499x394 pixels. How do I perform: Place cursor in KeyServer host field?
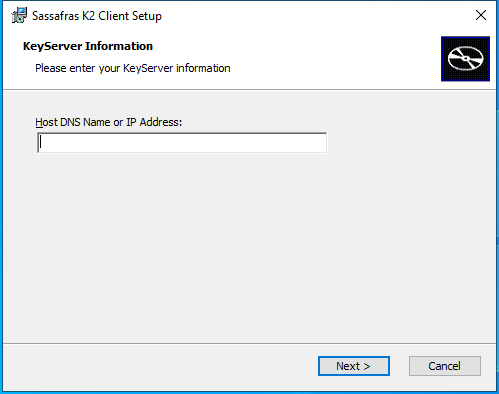182,143
